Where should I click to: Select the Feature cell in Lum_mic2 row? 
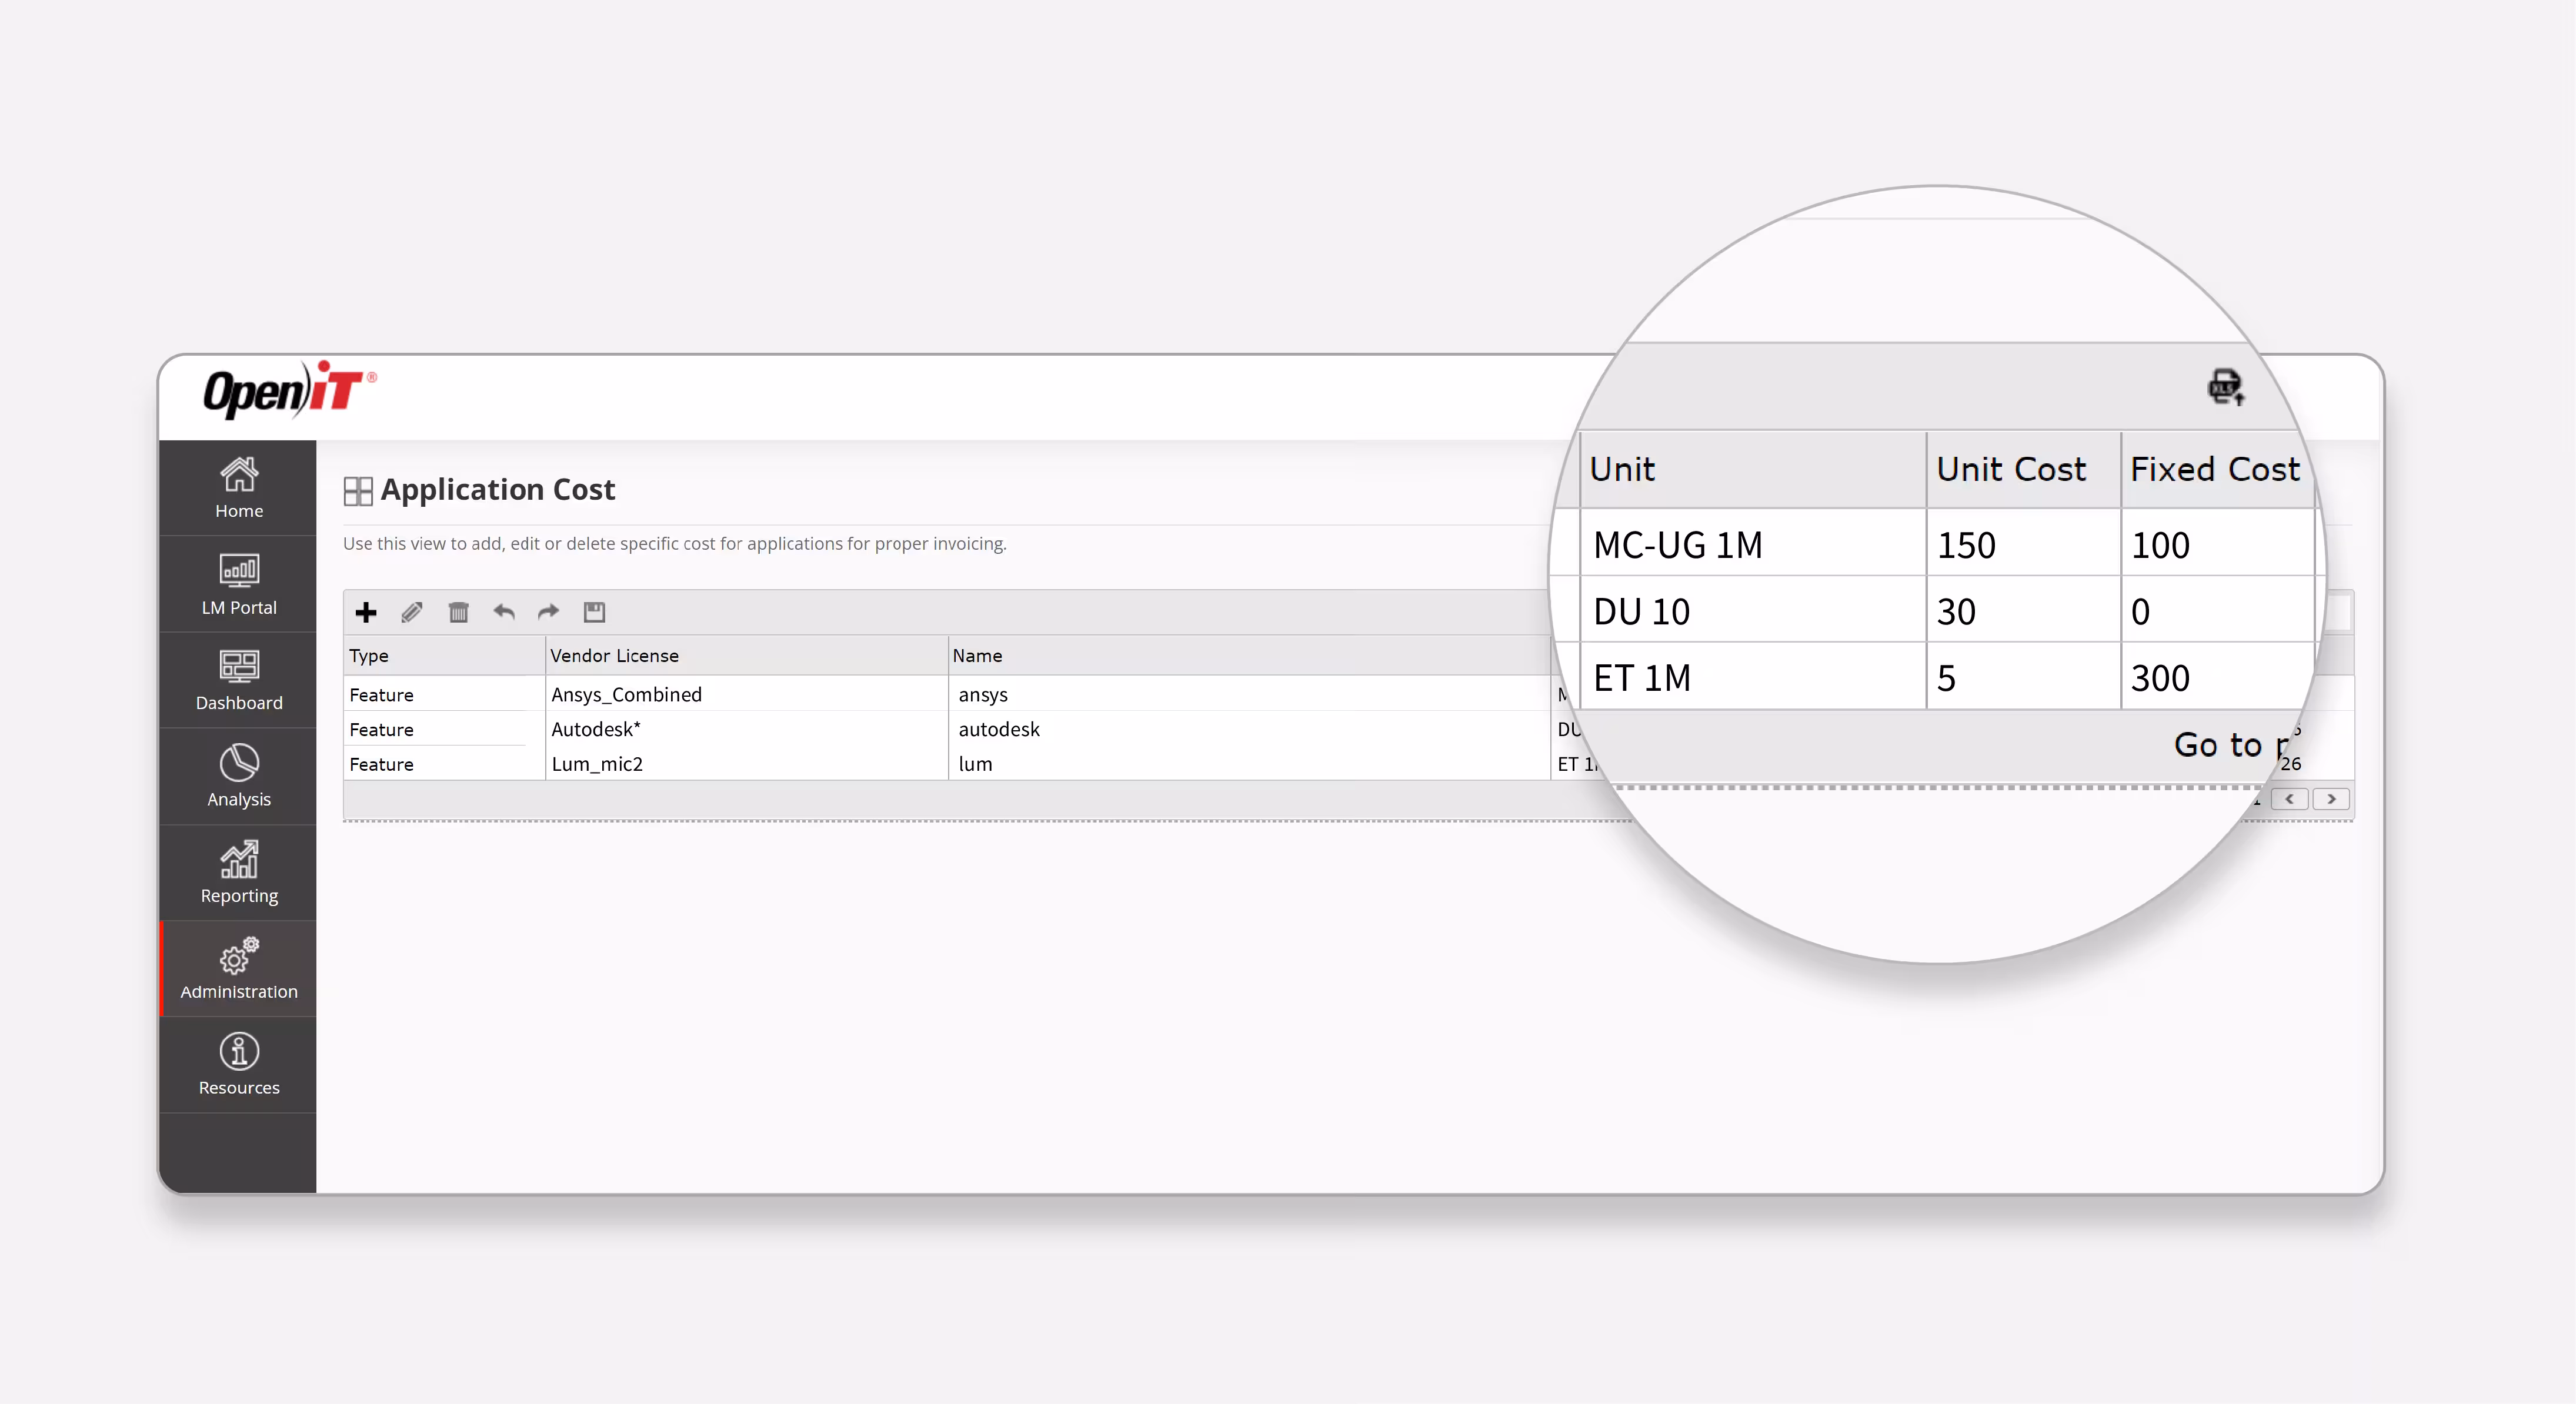(444, 764)
